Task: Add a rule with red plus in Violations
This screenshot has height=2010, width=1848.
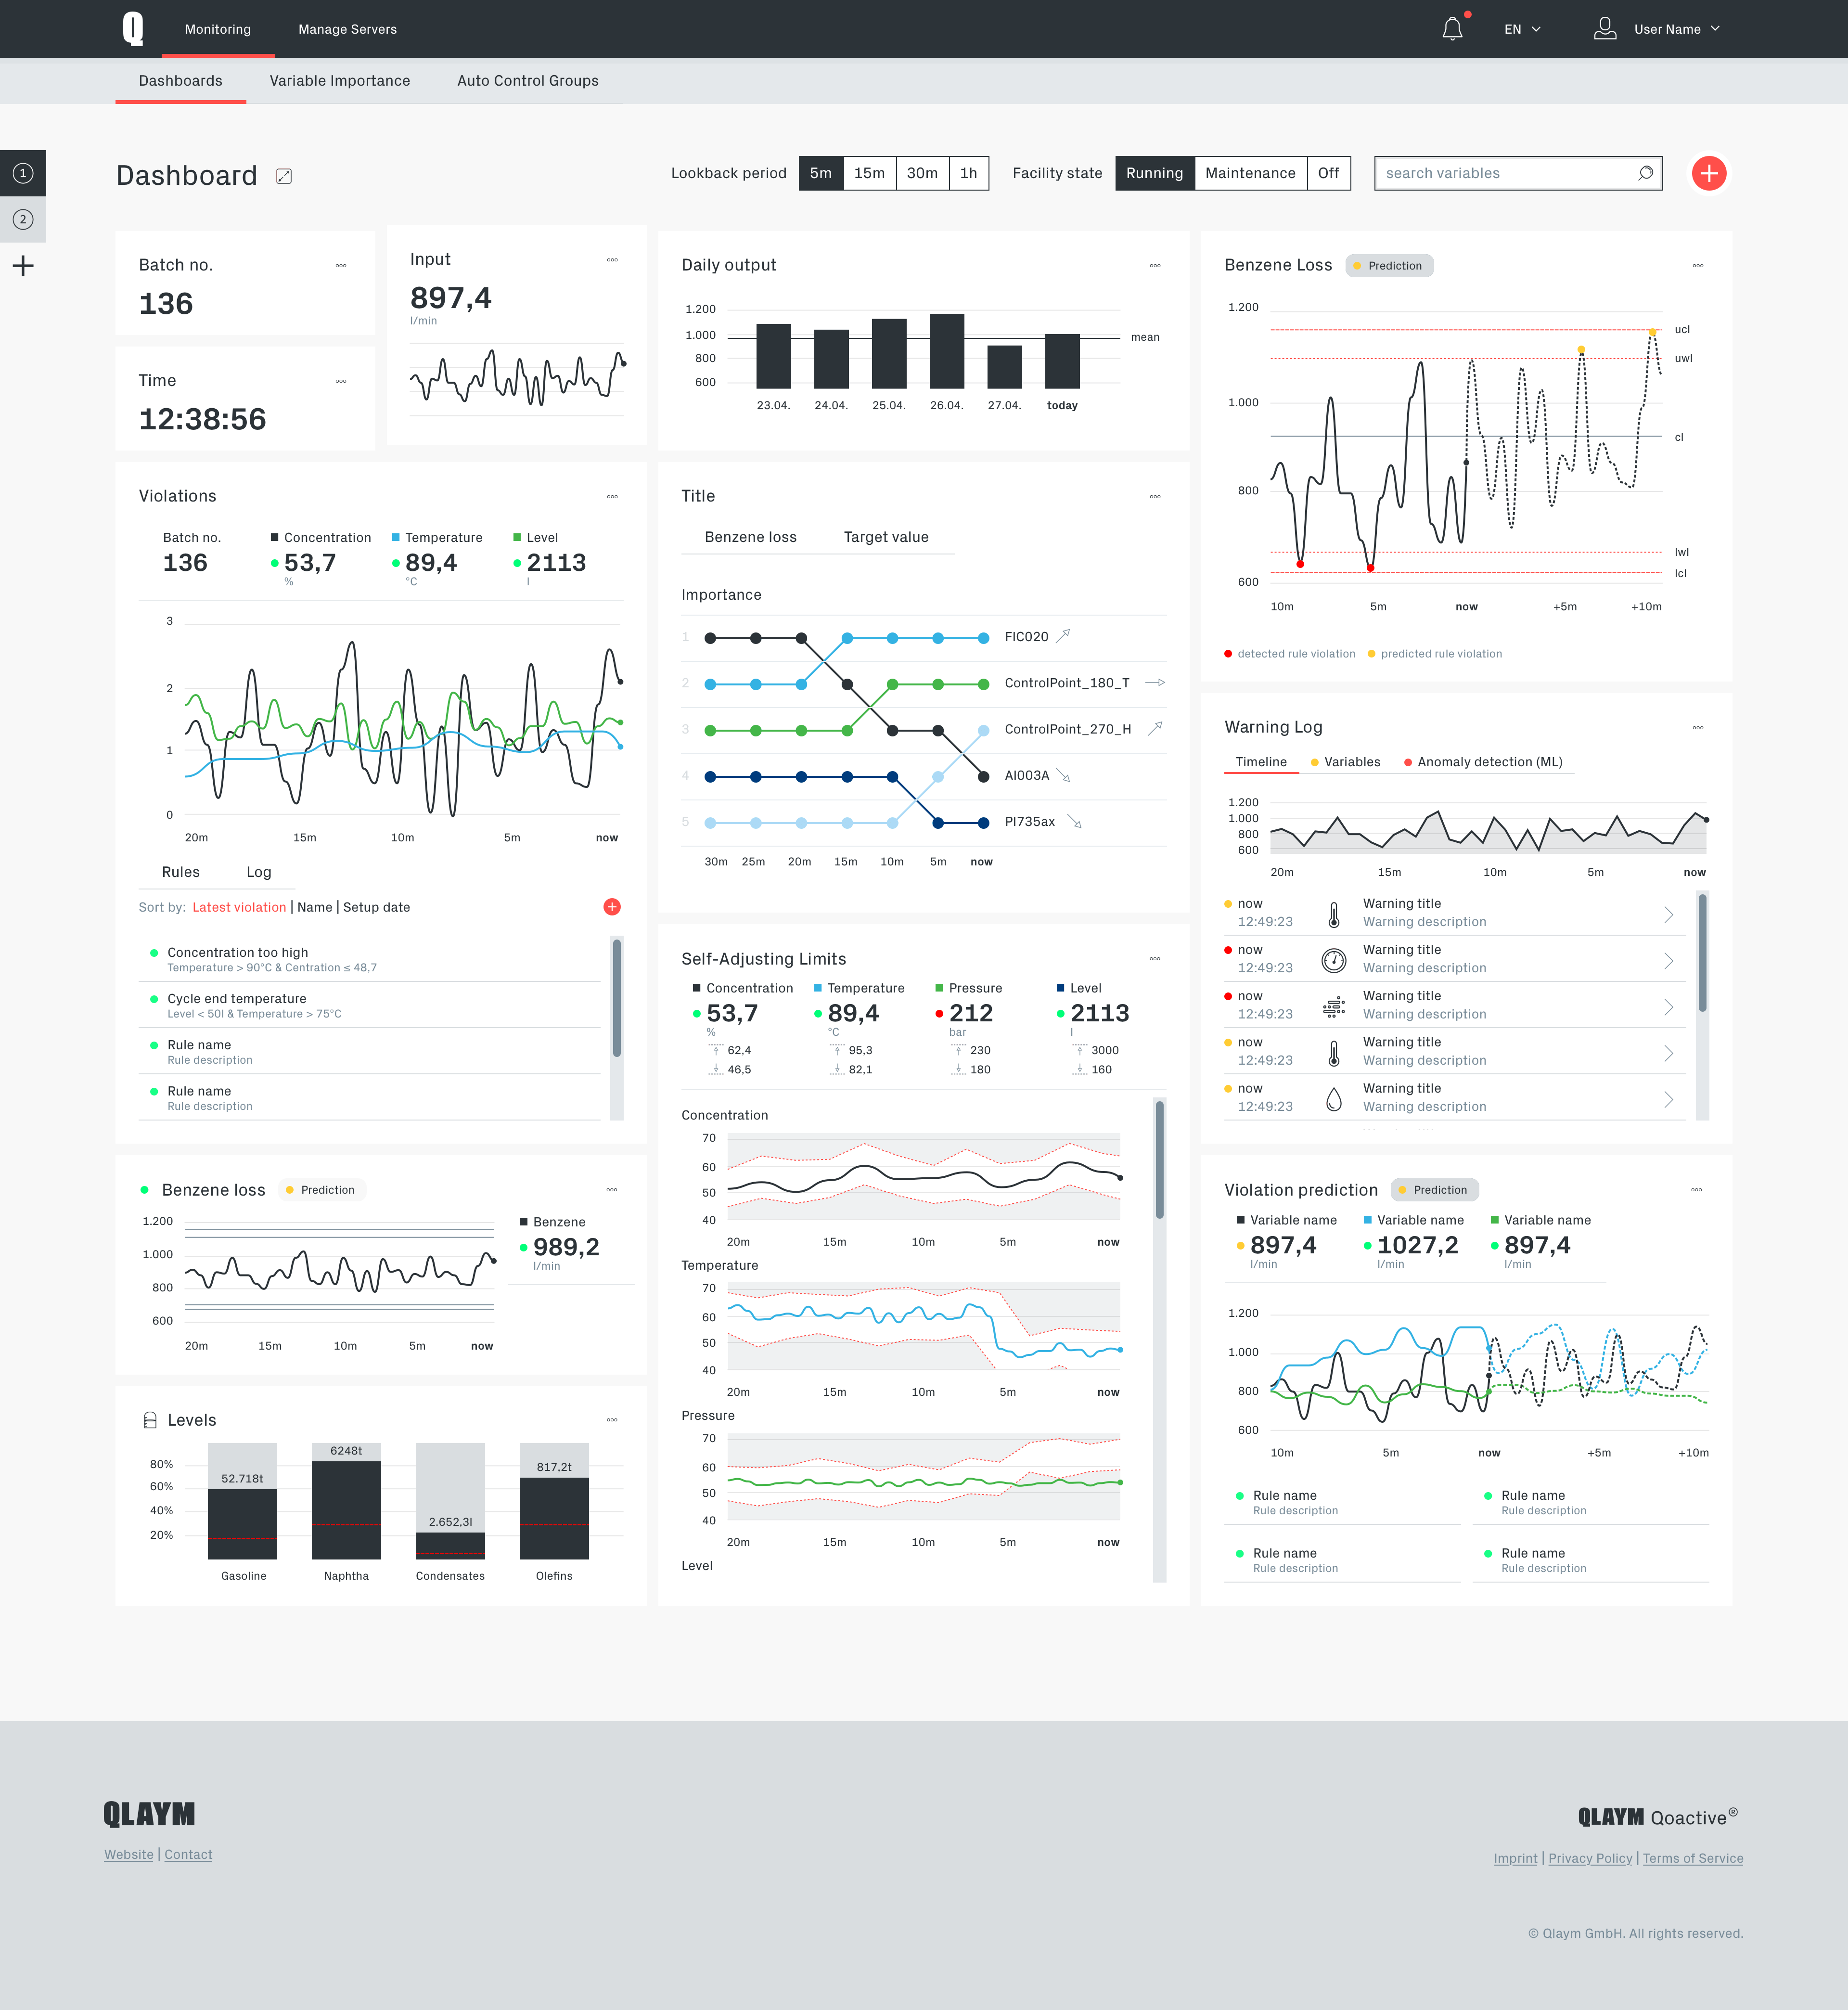Action: pyautogui.click(x=612, y=907)
